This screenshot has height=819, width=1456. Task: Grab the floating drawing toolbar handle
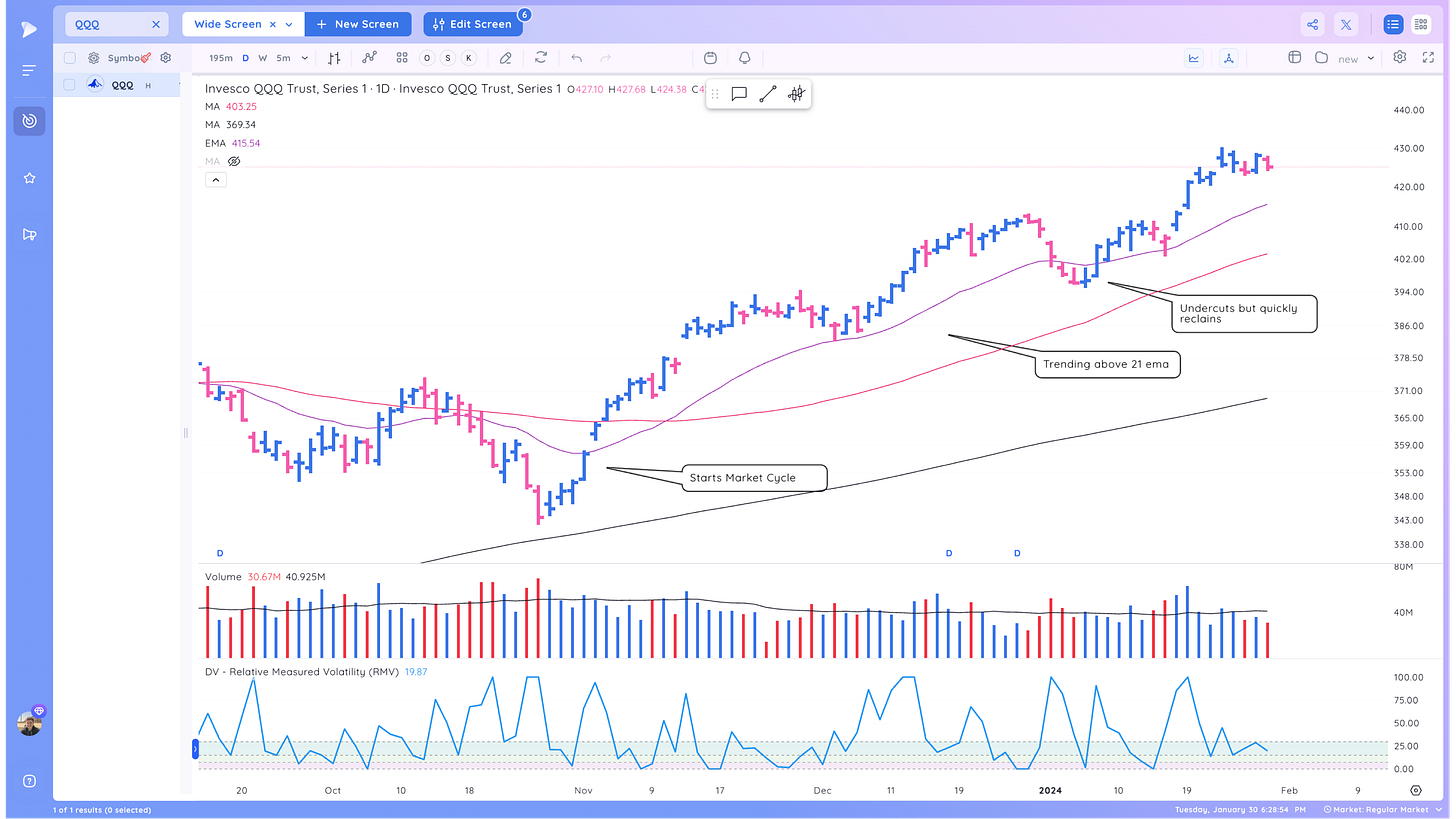(x=715, y=94)
